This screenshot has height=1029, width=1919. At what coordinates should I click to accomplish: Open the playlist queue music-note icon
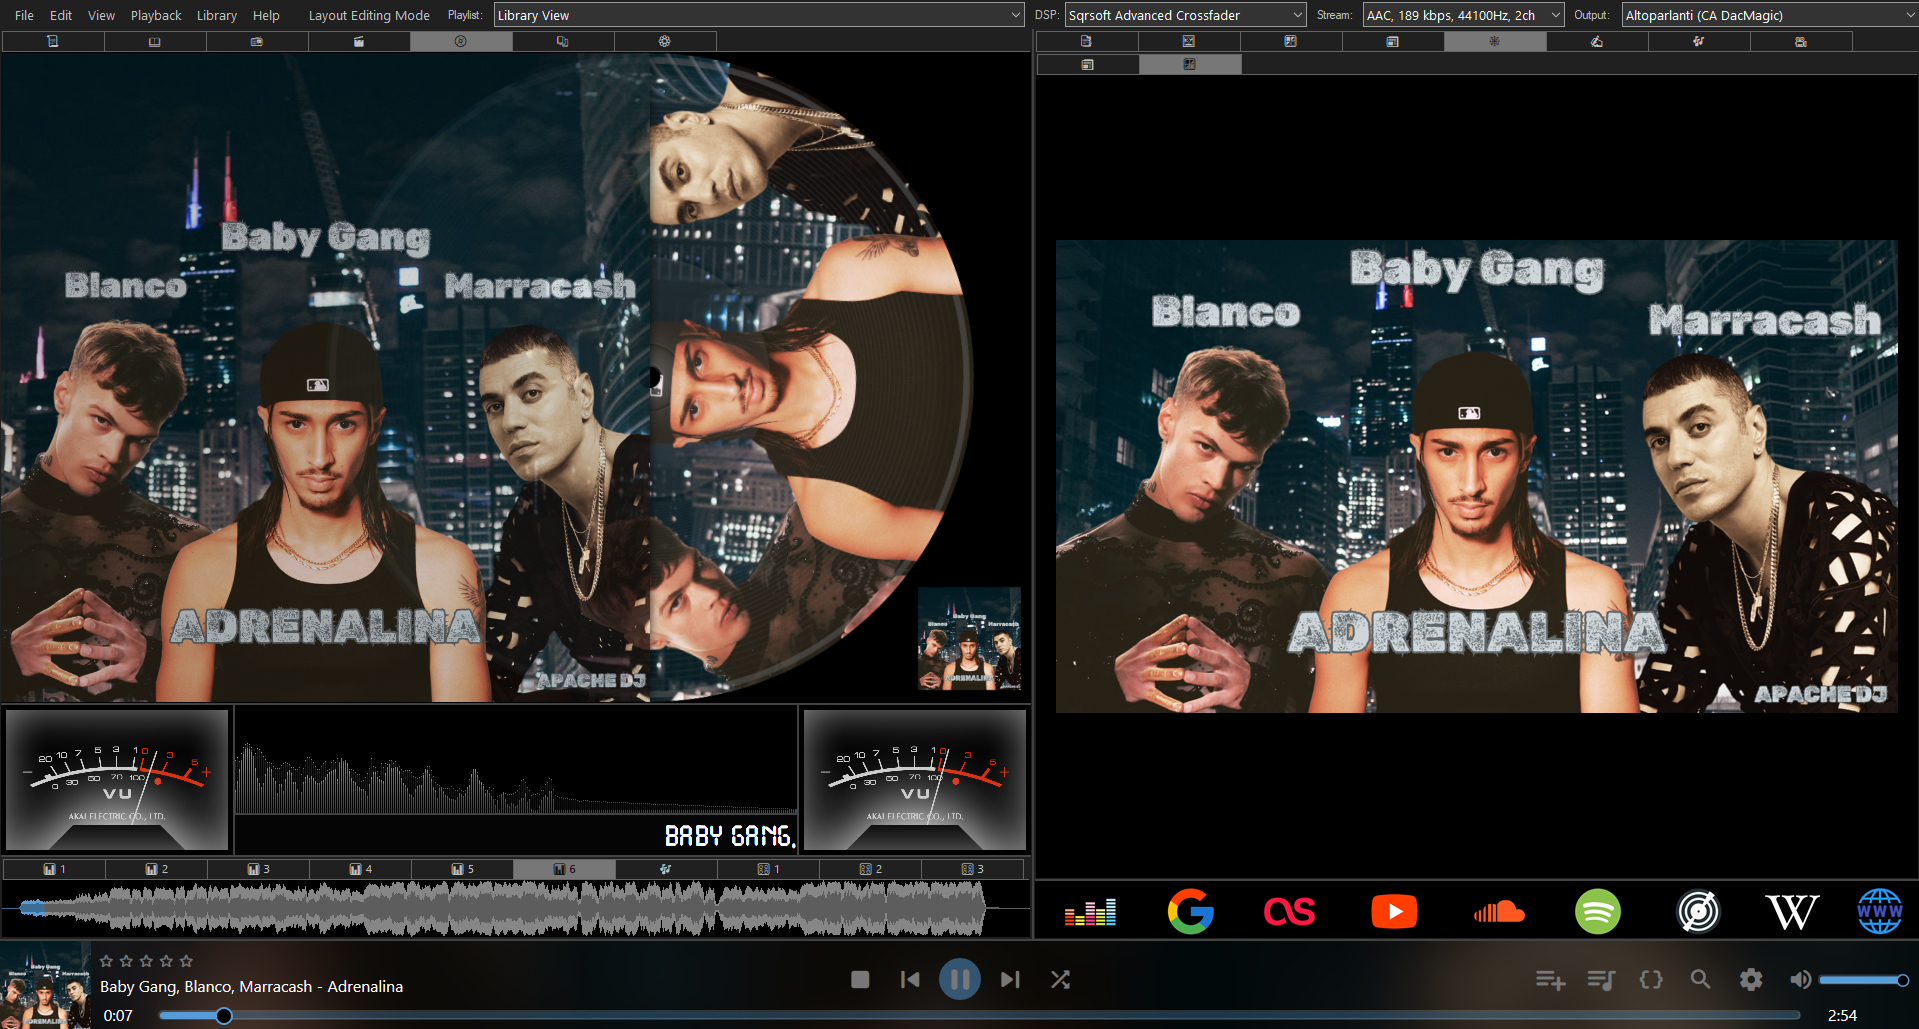(x=1601, y=980)
